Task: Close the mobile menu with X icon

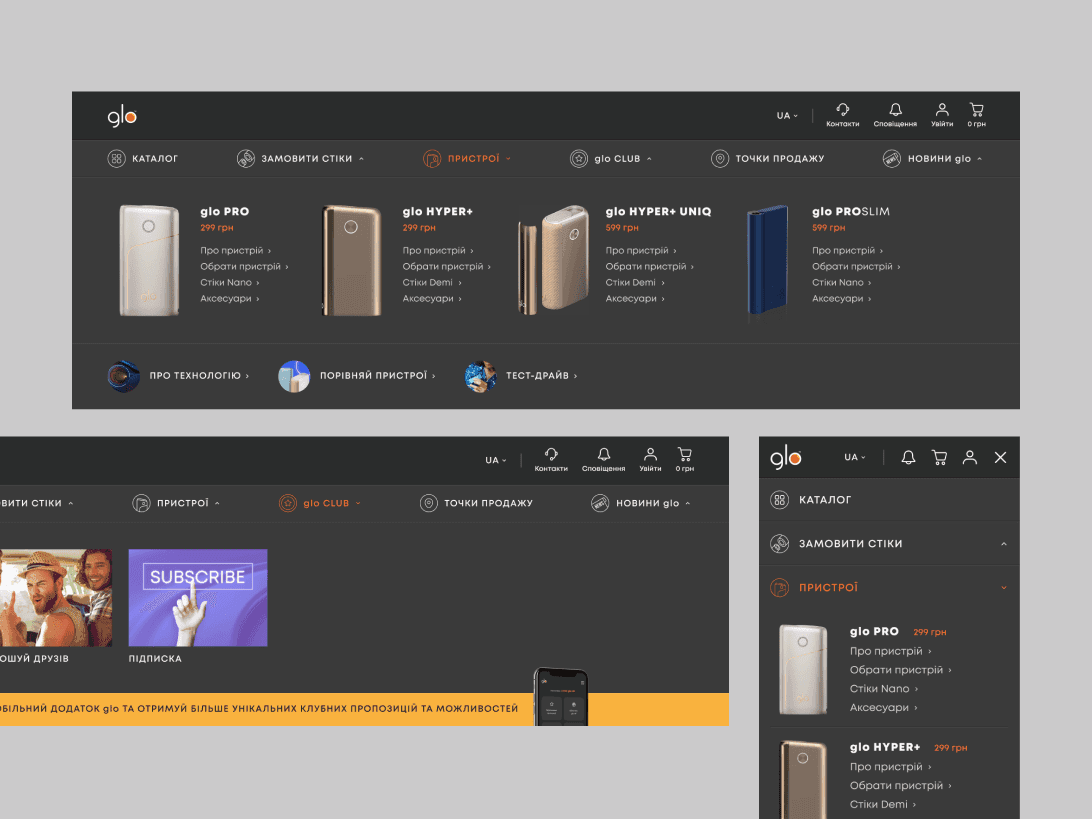Action: (x=1001, y=457)
